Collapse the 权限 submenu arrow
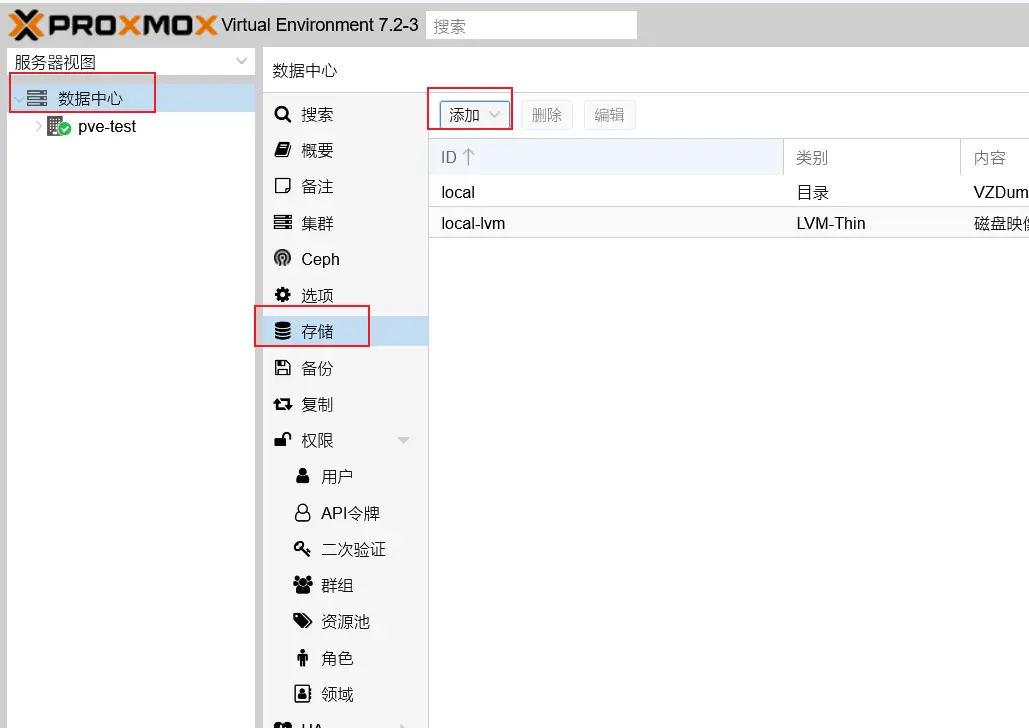 click(x=403, y=440)
